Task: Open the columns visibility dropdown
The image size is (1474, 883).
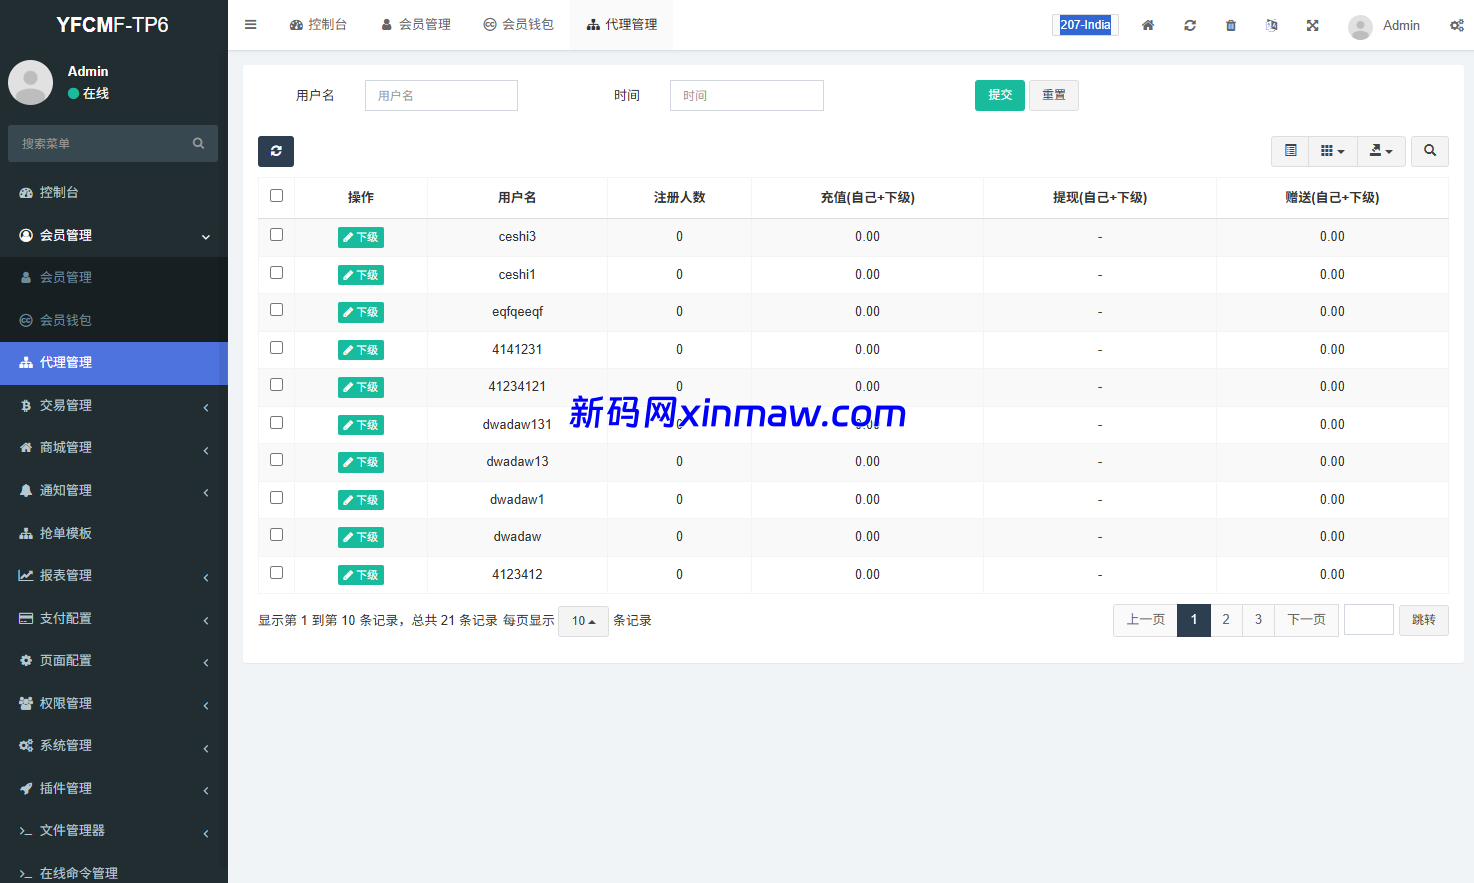Action: coord(1332,151)
